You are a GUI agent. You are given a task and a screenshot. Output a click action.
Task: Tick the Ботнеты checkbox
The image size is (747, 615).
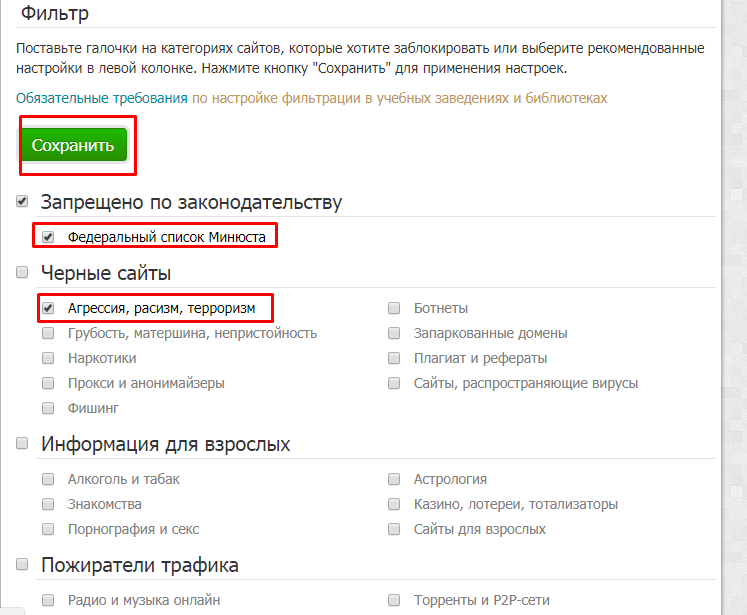point(394,308)
